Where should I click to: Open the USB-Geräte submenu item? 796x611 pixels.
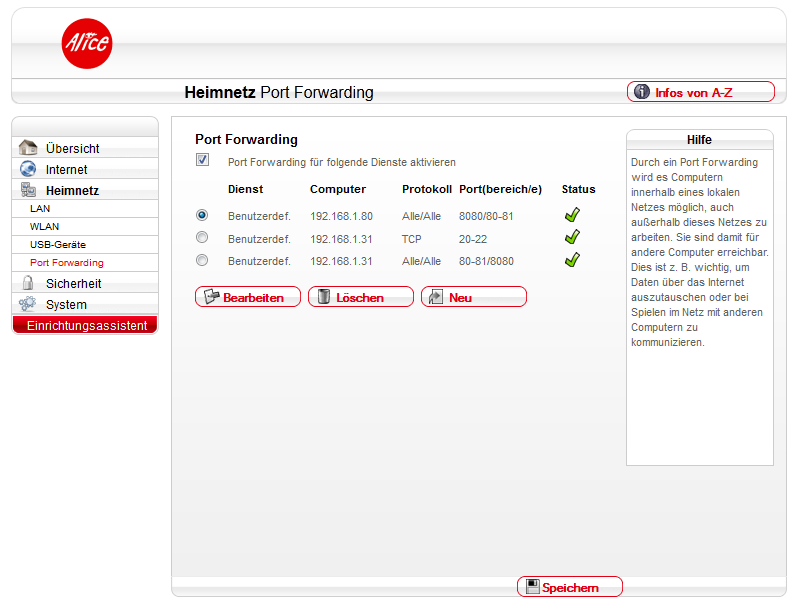57,245
